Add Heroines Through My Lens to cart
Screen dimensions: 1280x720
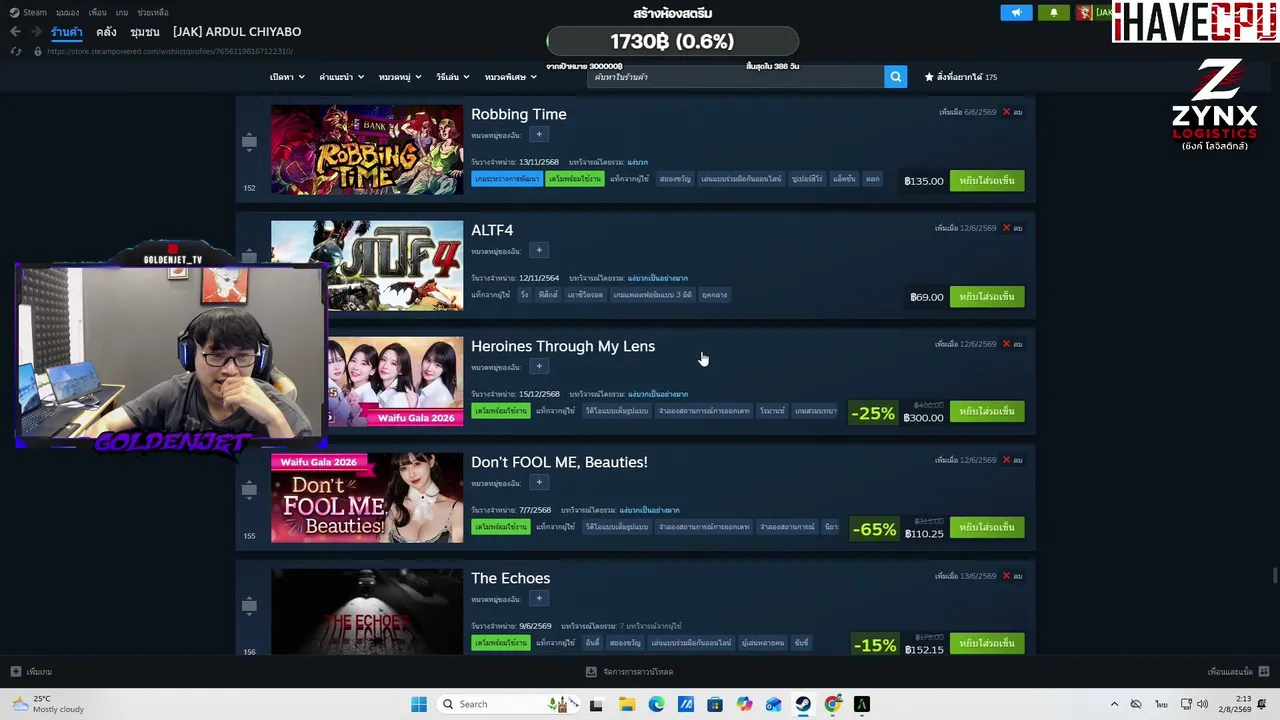point(987,412)
